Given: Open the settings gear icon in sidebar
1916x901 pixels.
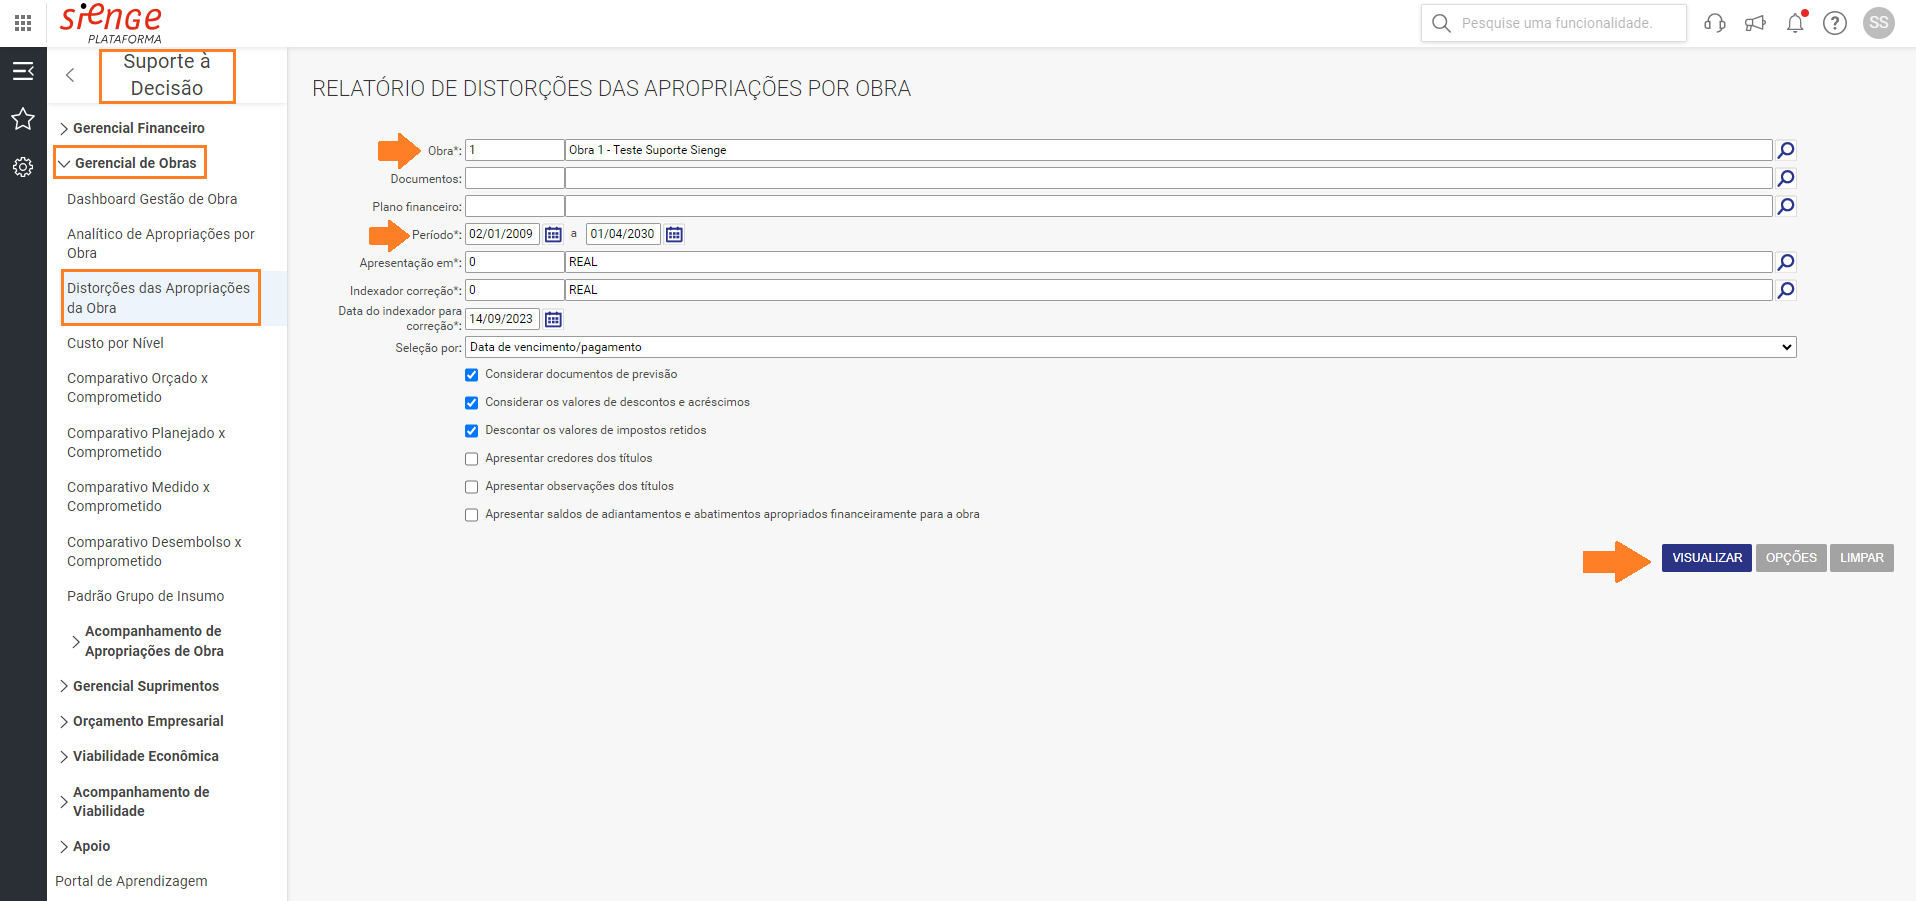Looking at the screenshot, I should pyautogui.click(x=23, y=167).
